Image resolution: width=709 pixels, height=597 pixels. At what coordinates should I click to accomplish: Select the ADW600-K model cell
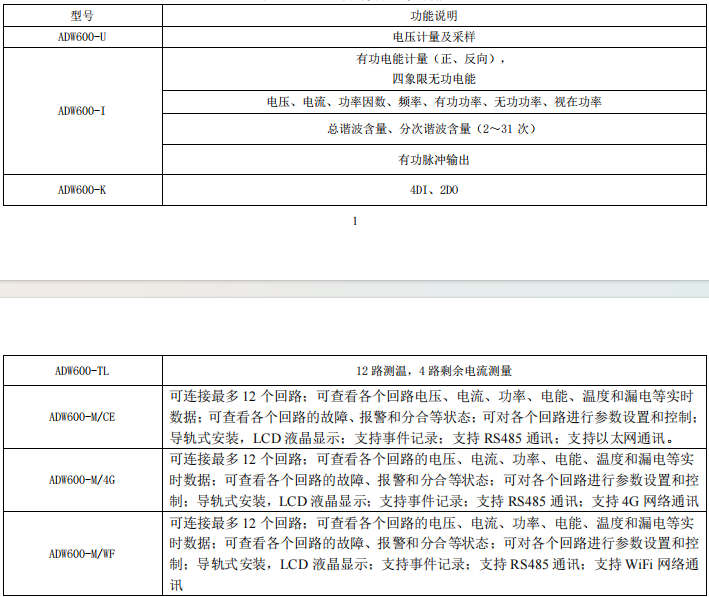point(83,190)
